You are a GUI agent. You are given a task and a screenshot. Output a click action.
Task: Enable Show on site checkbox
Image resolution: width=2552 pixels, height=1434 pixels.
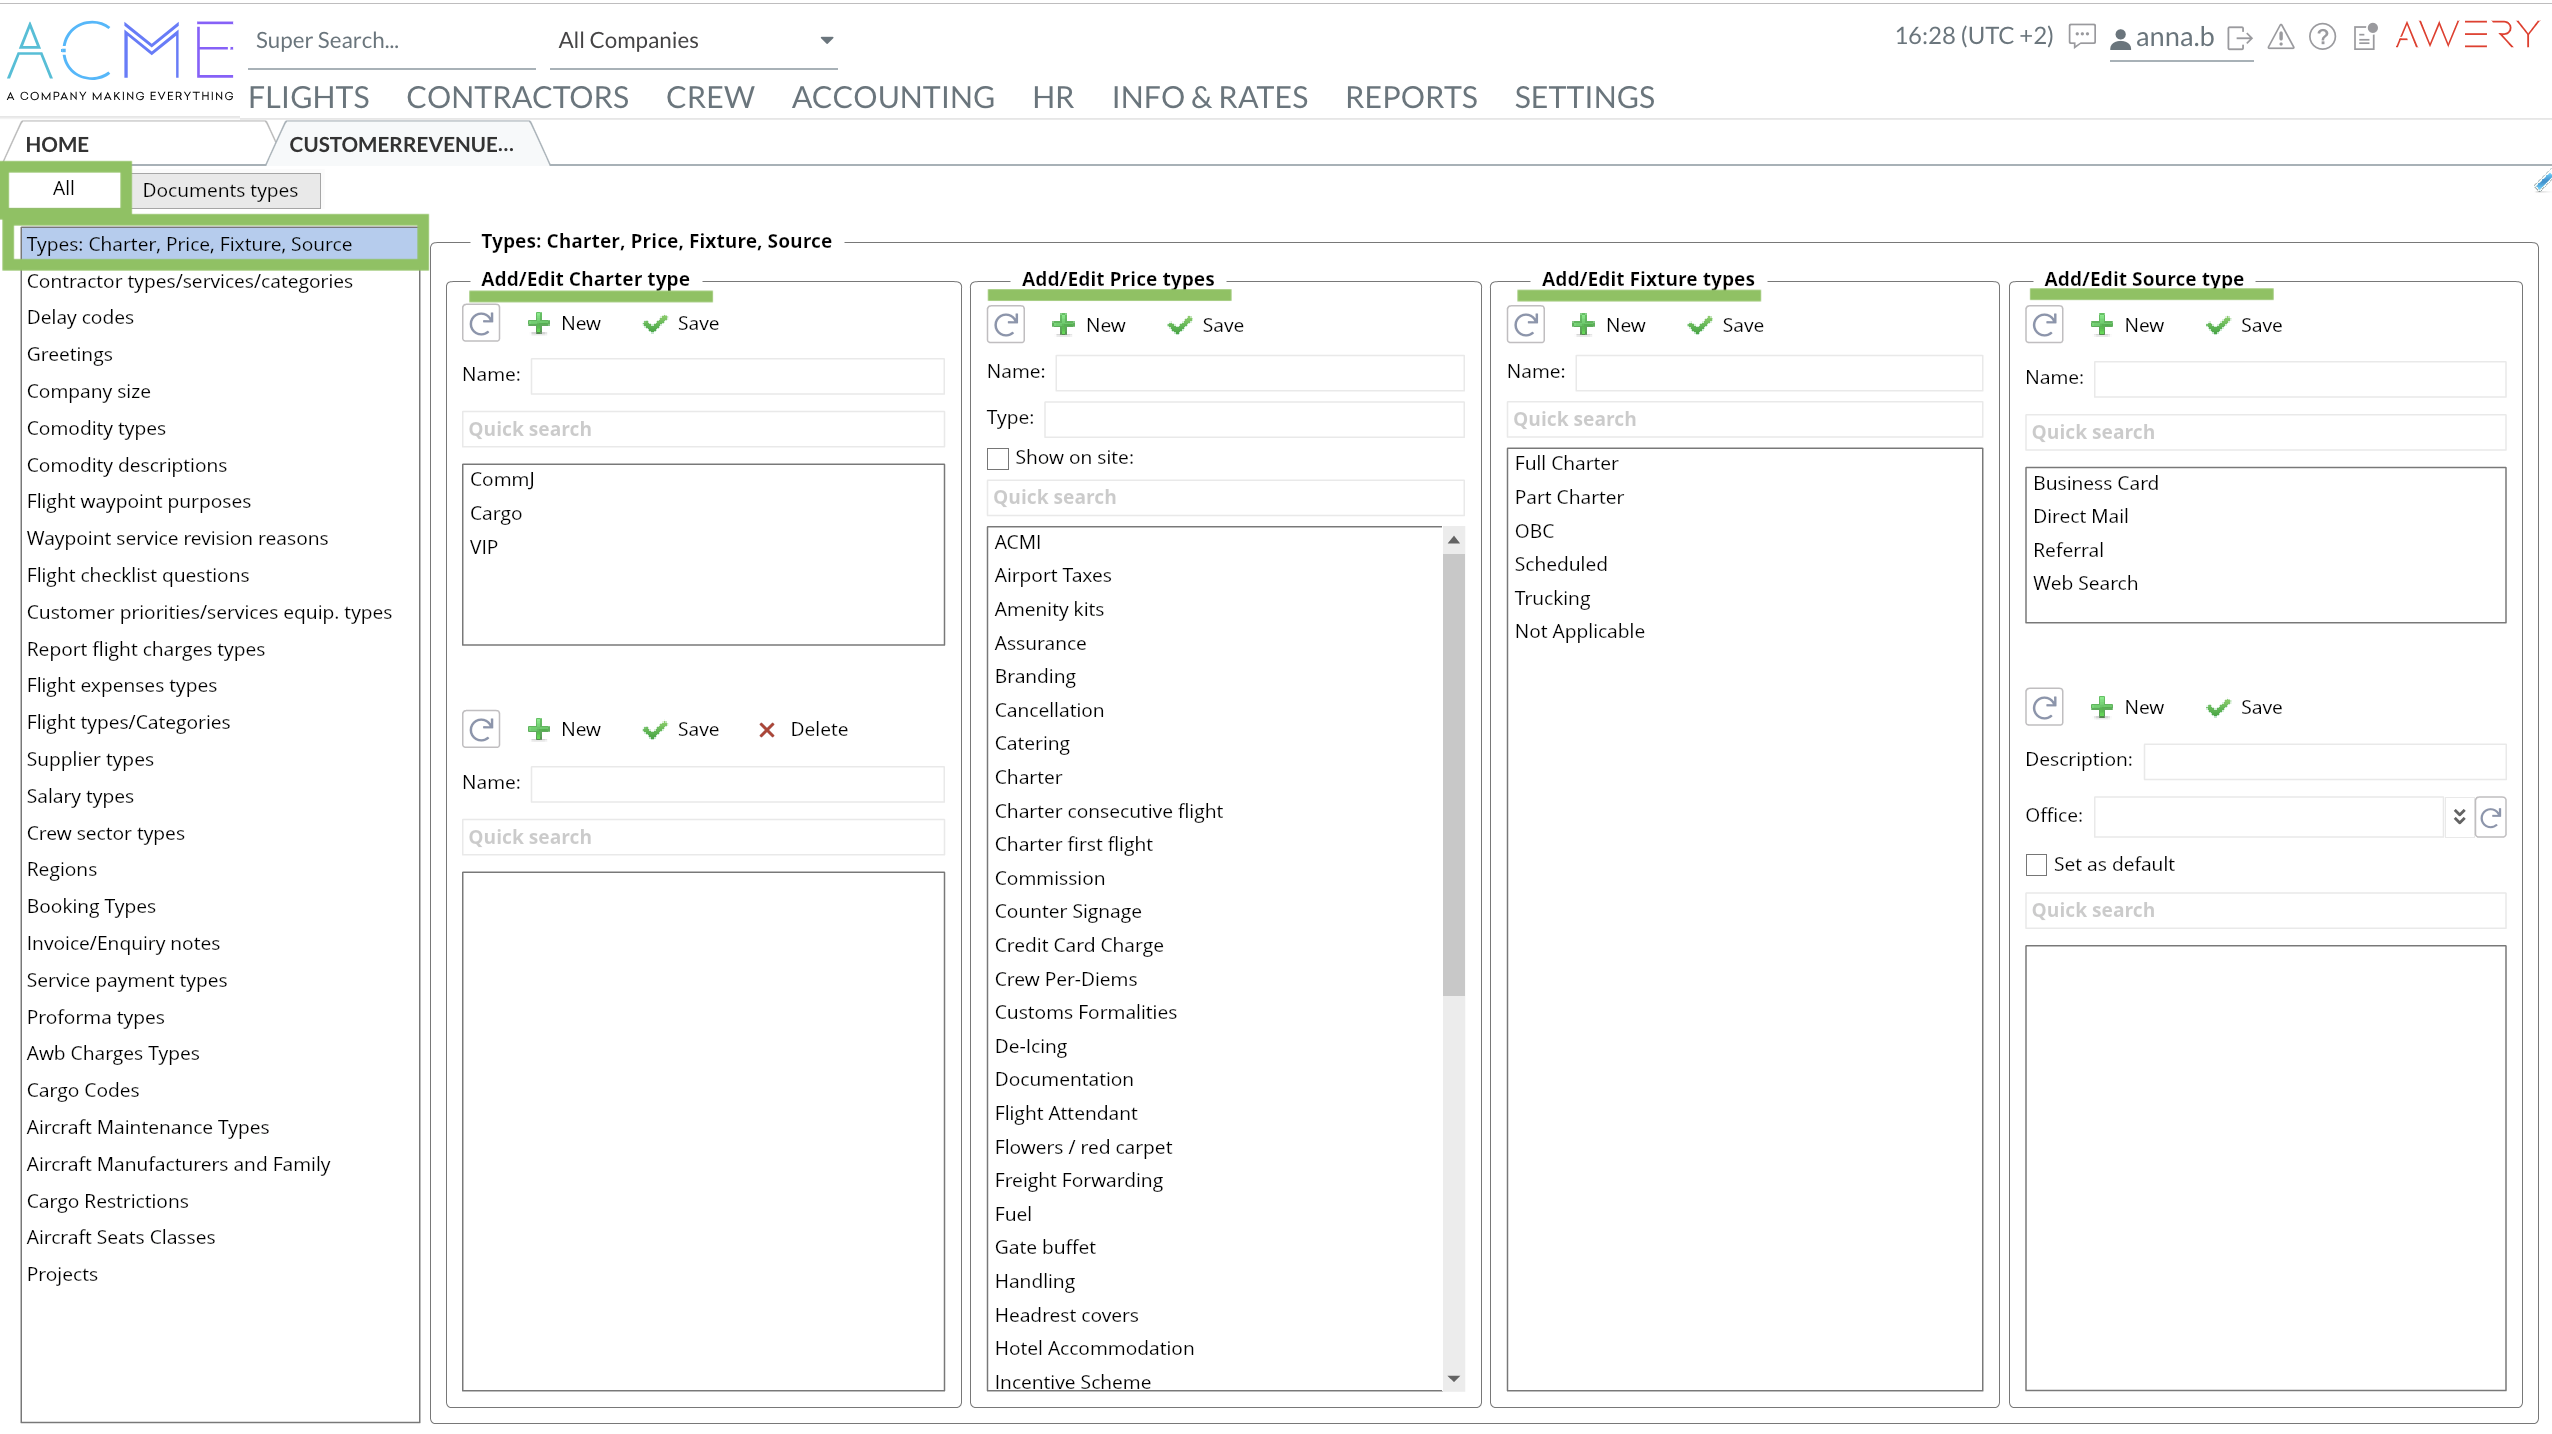coord(998,458)
